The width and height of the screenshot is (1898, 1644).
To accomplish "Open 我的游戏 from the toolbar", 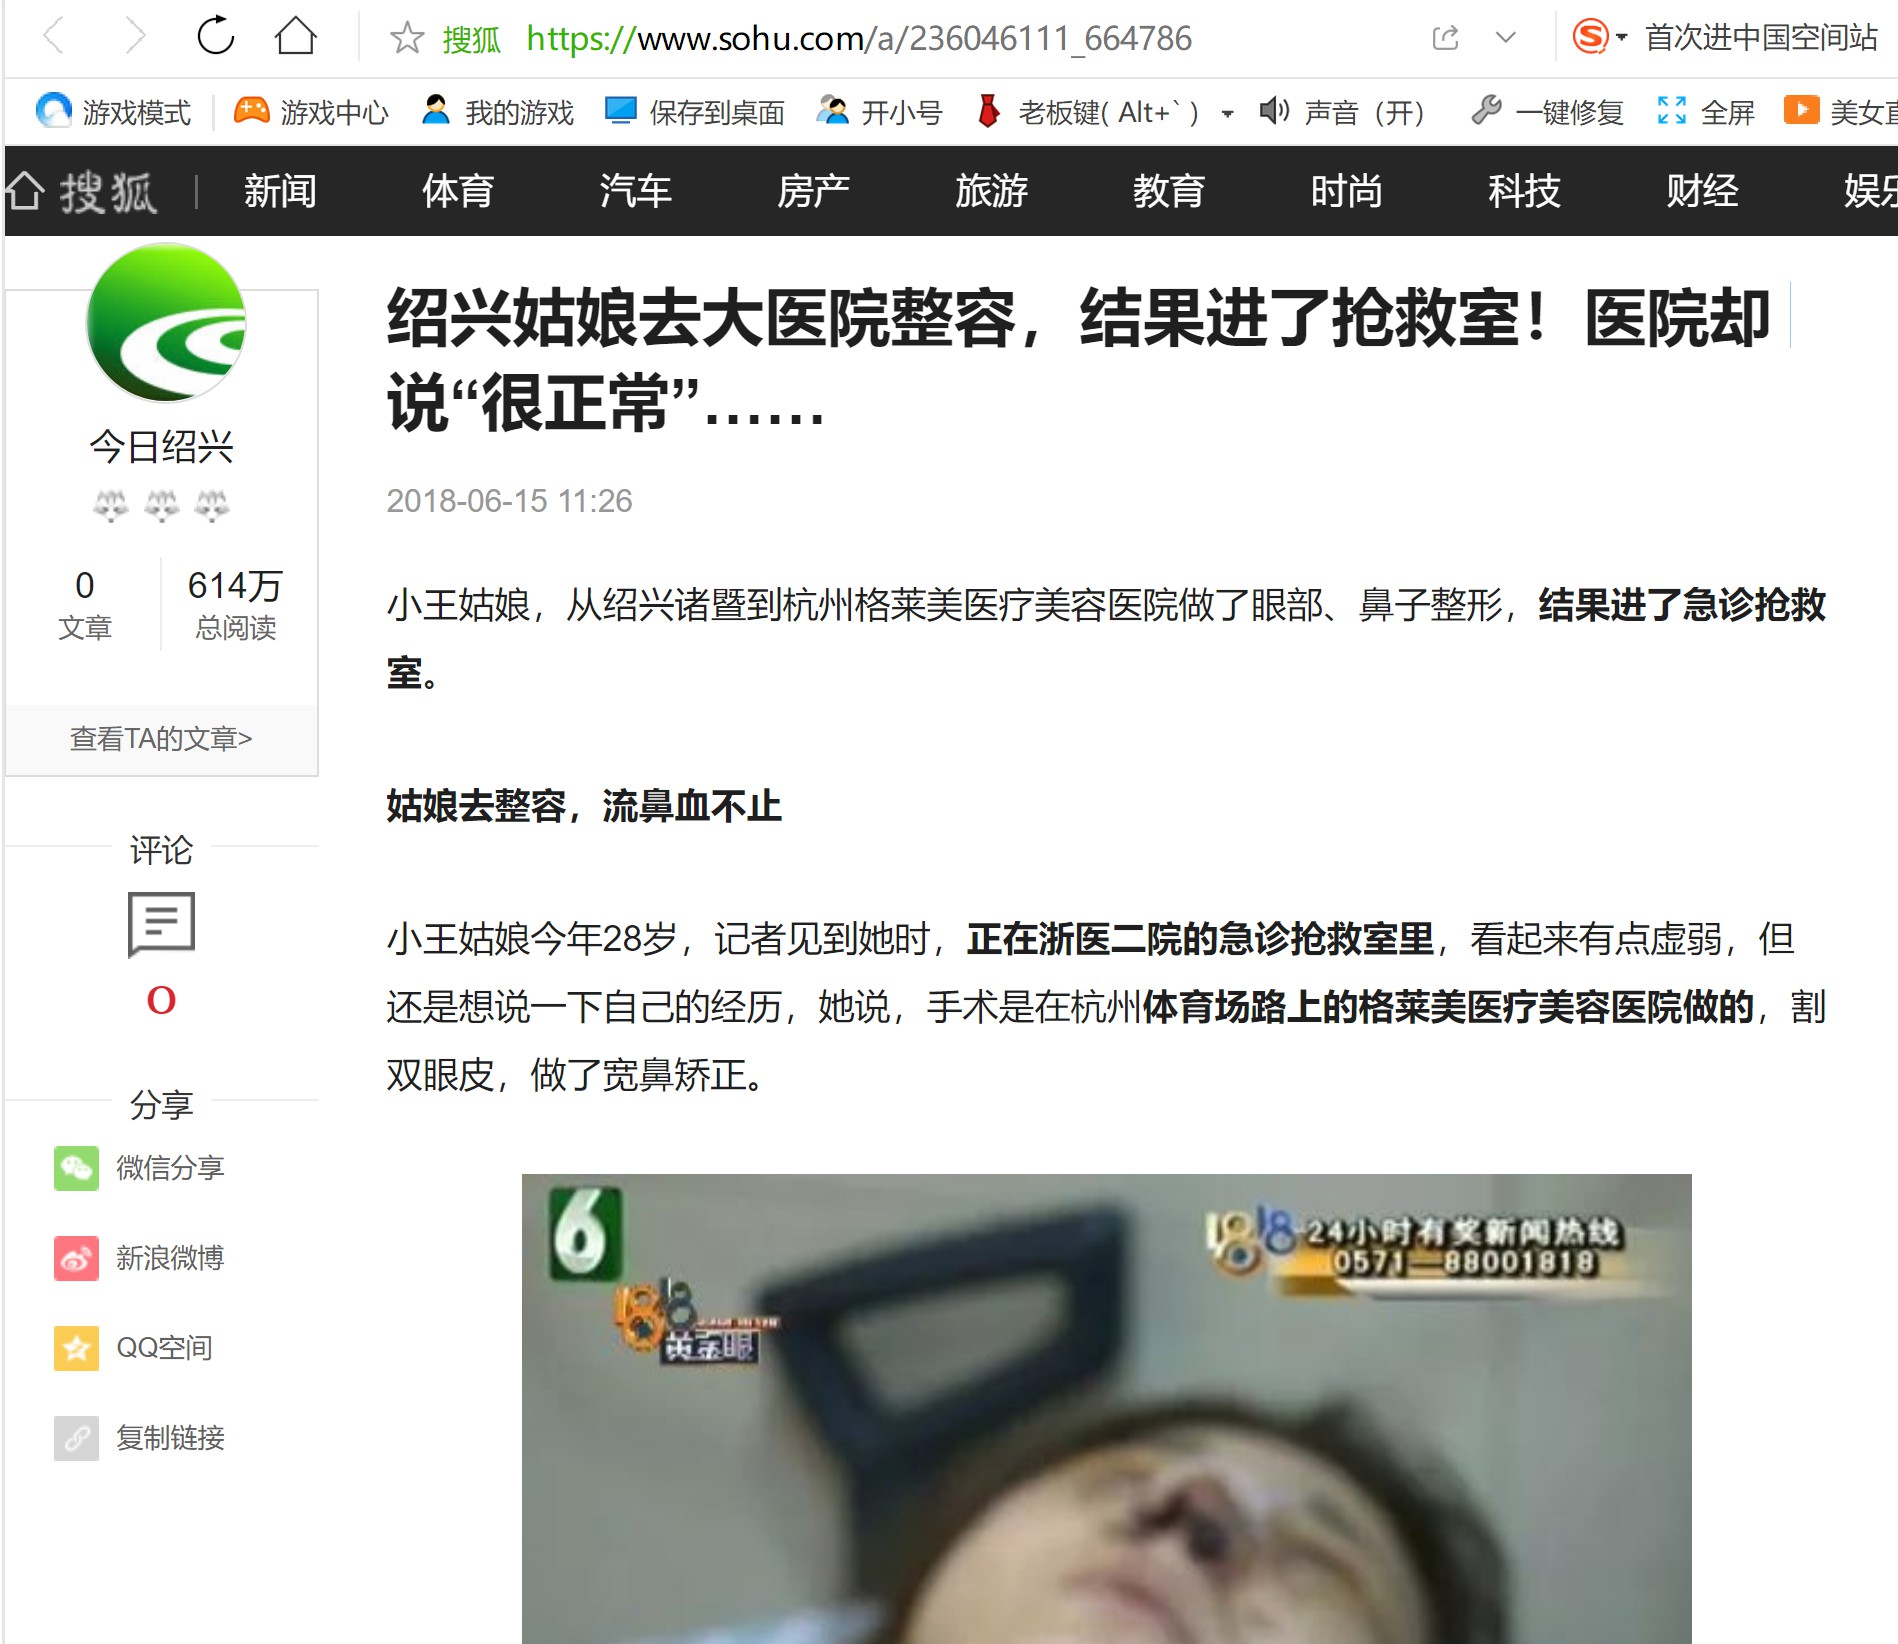I will pos(497,112).
